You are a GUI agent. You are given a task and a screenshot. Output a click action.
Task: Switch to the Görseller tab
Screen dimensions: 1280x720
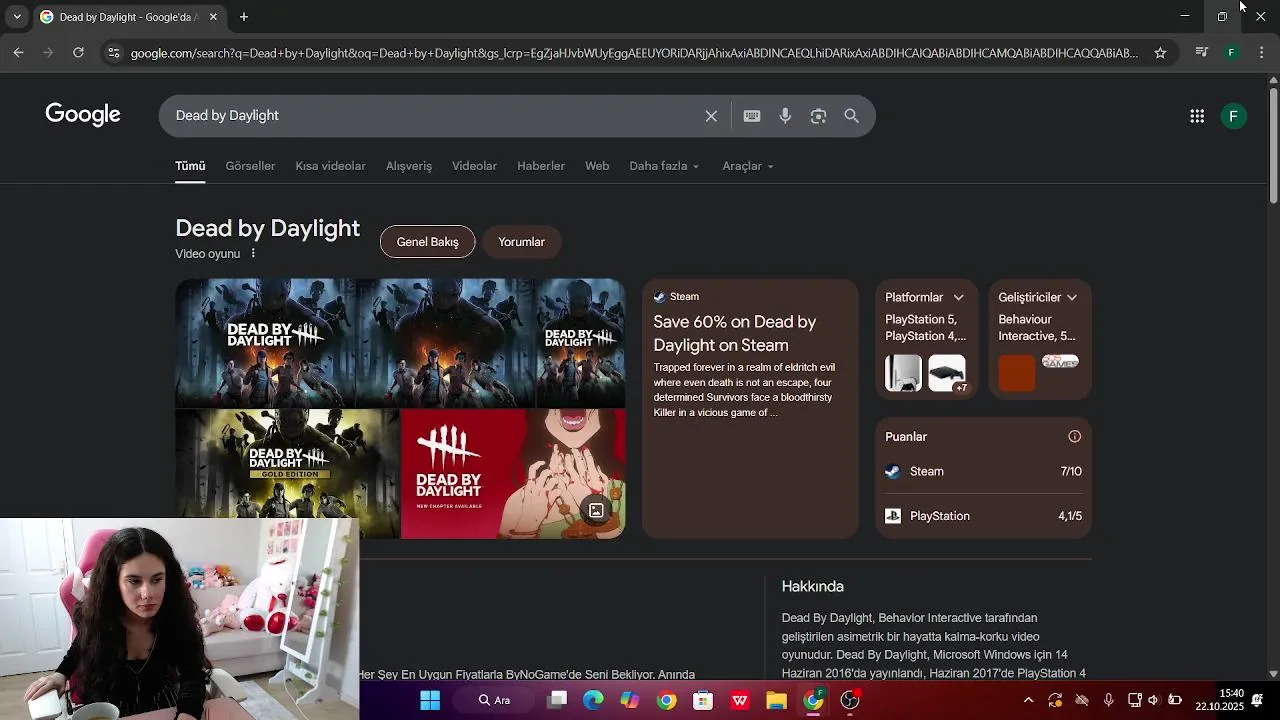click(x=250, y=166)
